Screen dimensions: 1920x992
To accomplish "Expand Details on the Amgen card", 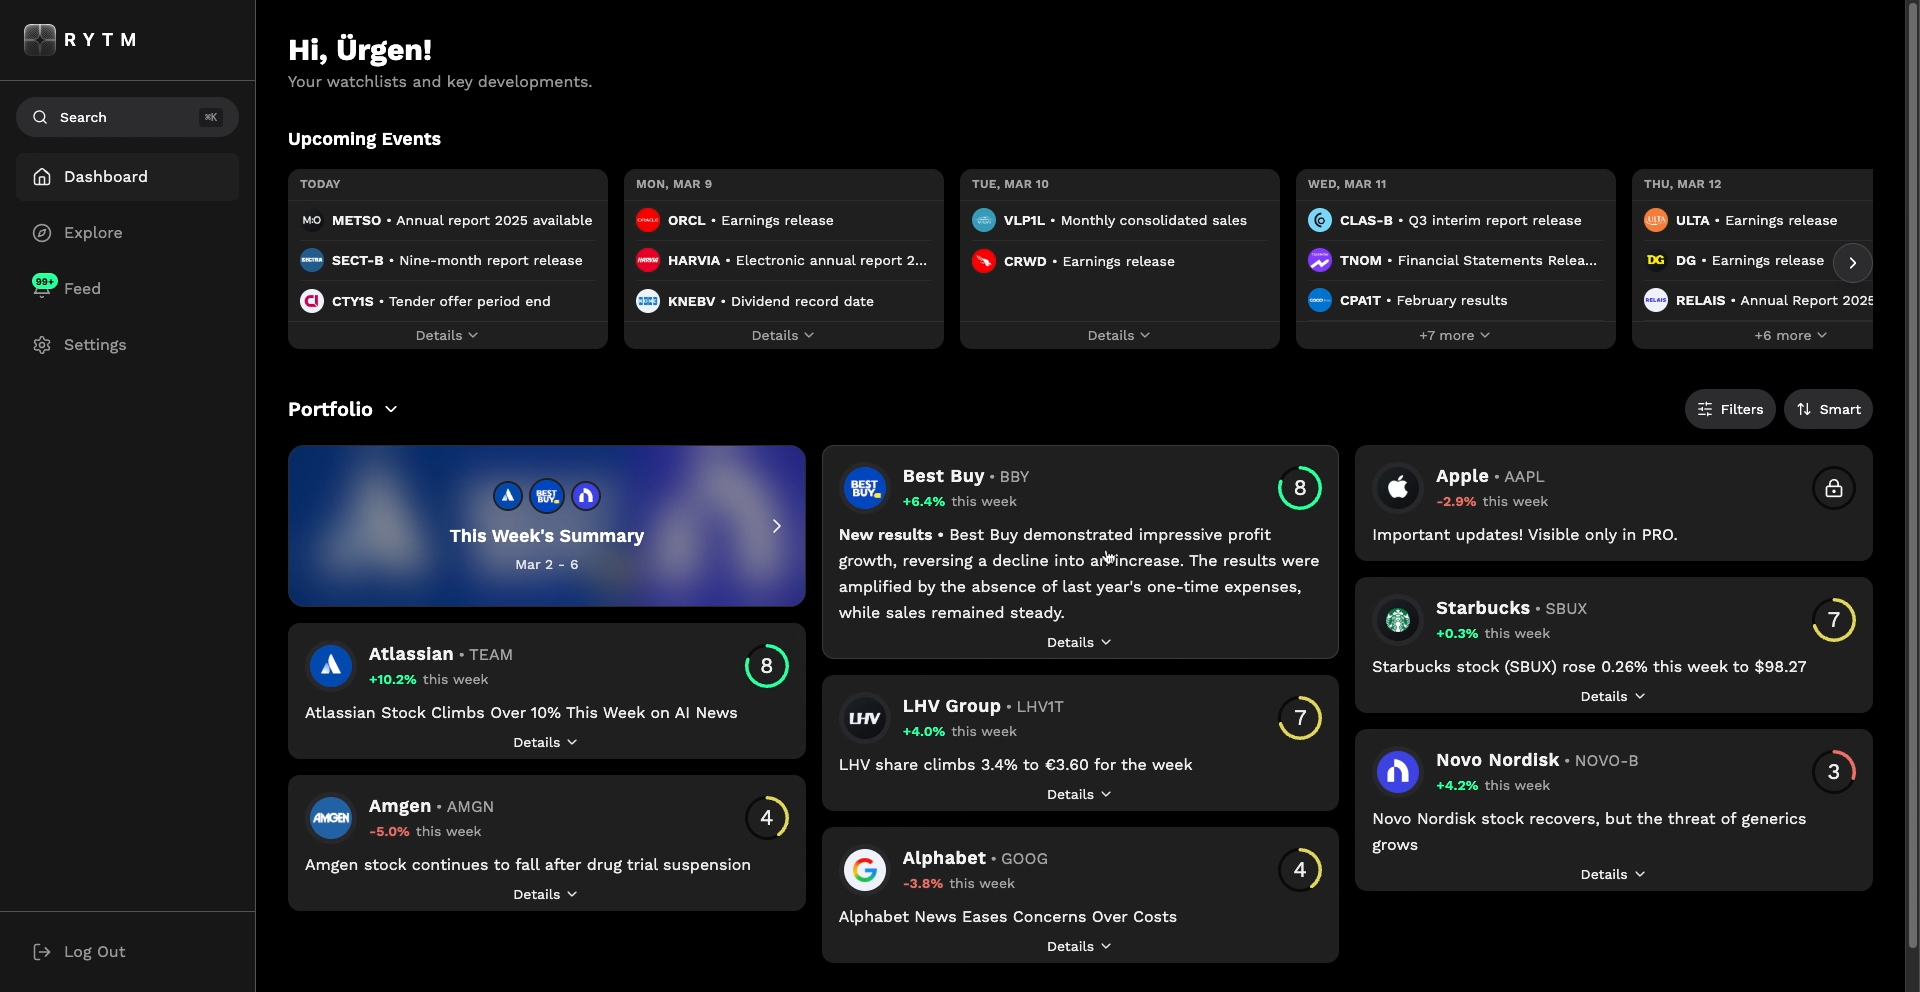I will [545, 894].
